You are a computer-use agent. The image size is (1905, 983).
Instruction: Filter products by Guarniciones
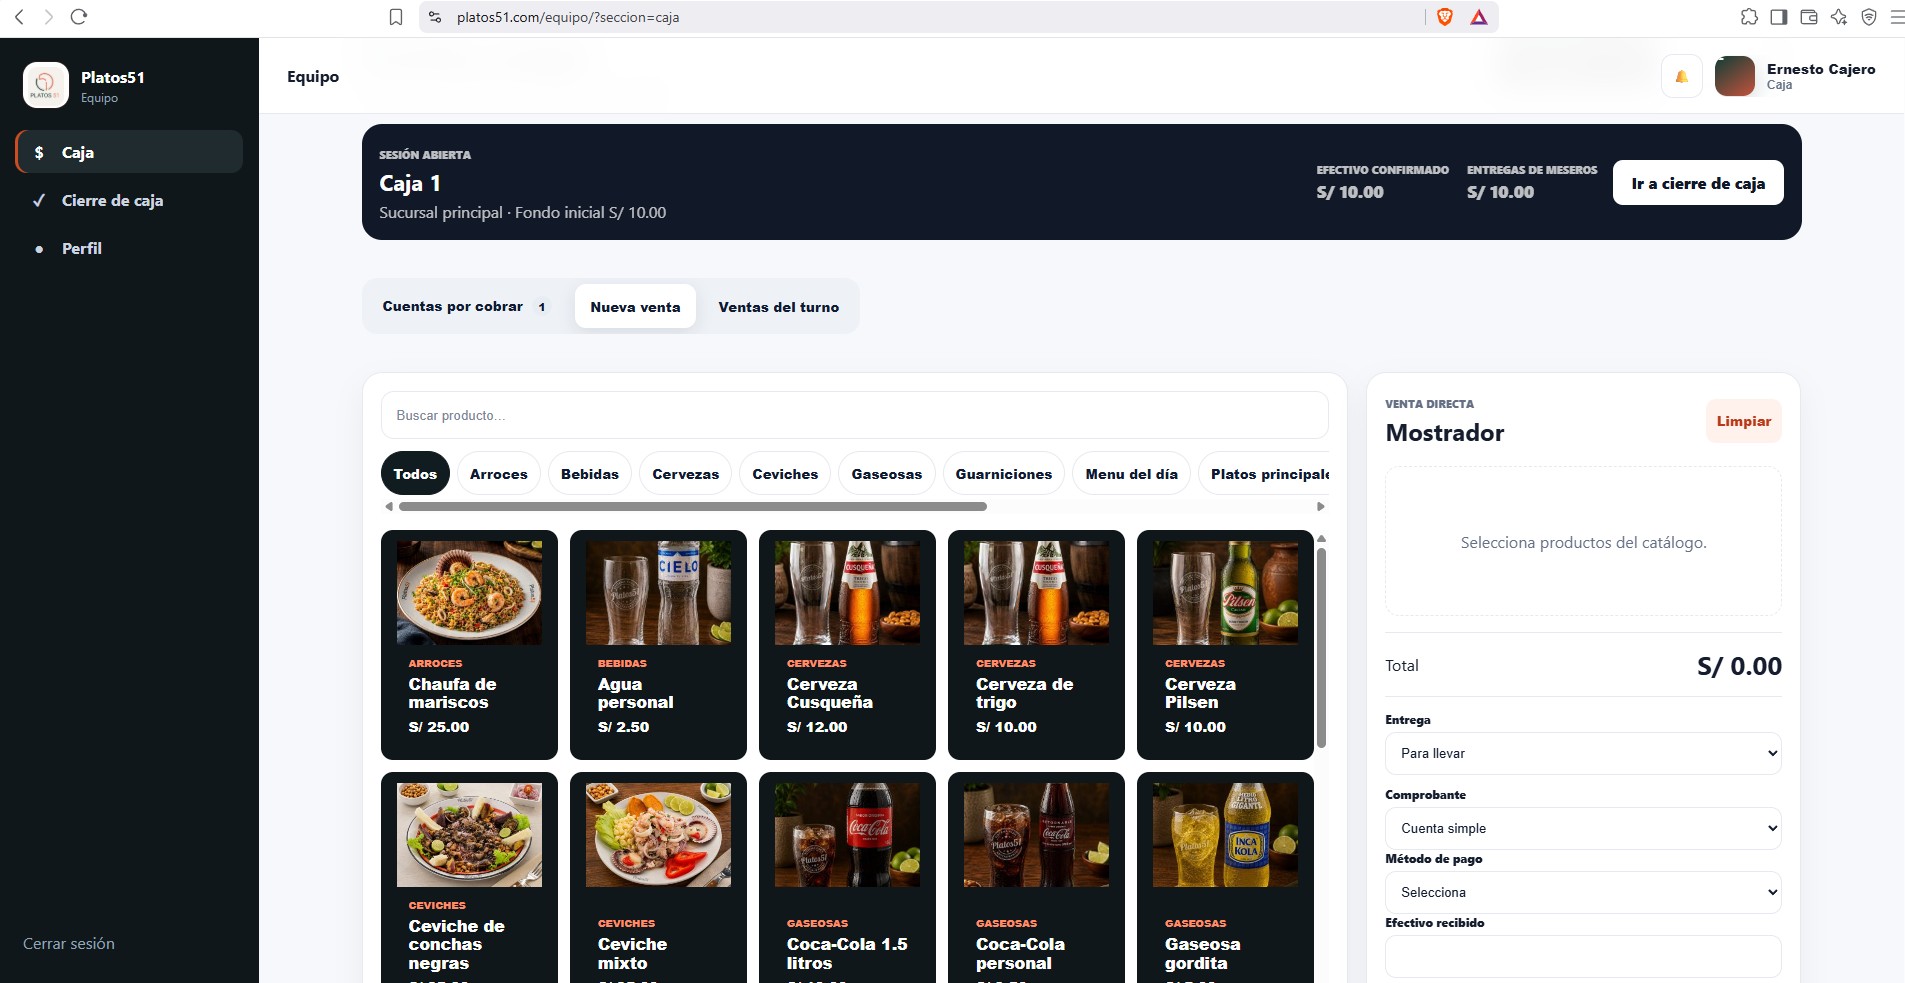[x=1004, y=474]
